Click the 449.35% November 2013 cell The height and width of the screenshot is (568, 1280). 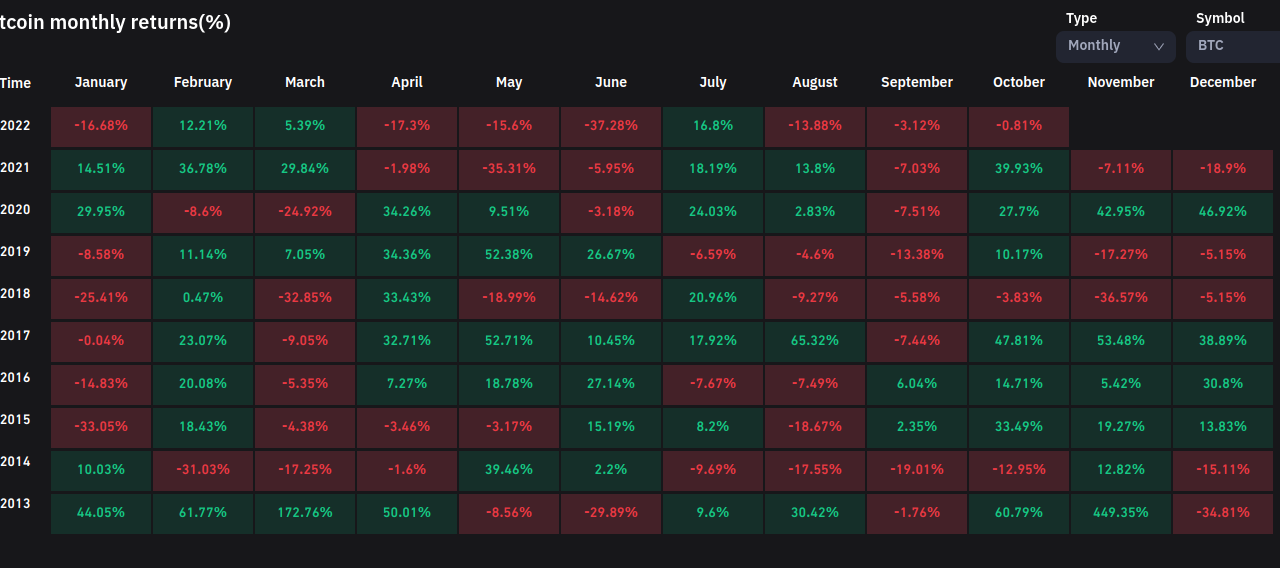point(1120,513)
